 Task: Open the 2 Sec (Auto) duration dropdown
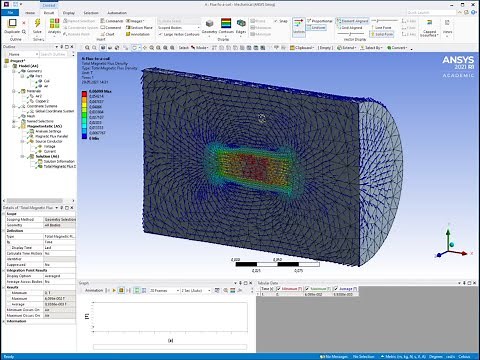tap(196, 290)
